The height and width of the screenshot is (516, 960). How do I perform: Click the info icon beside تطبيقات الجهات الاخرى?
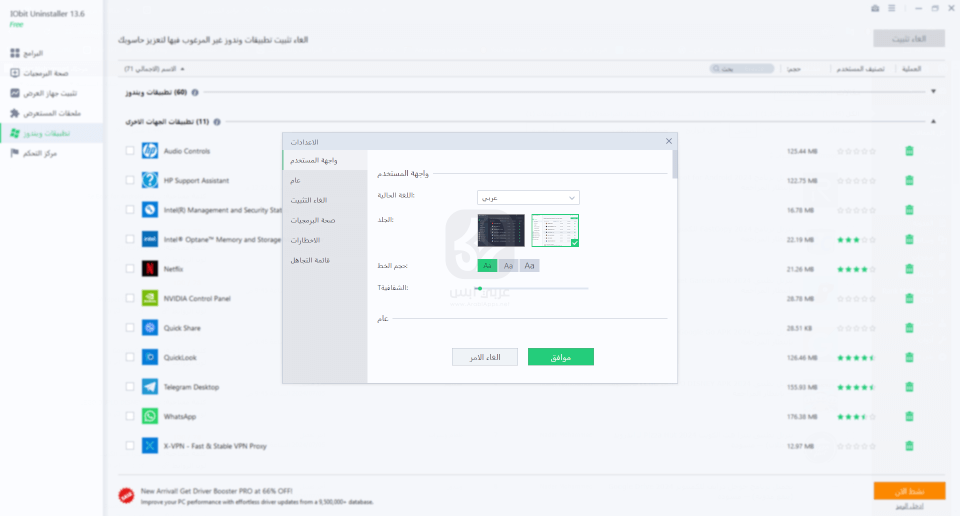217,122
